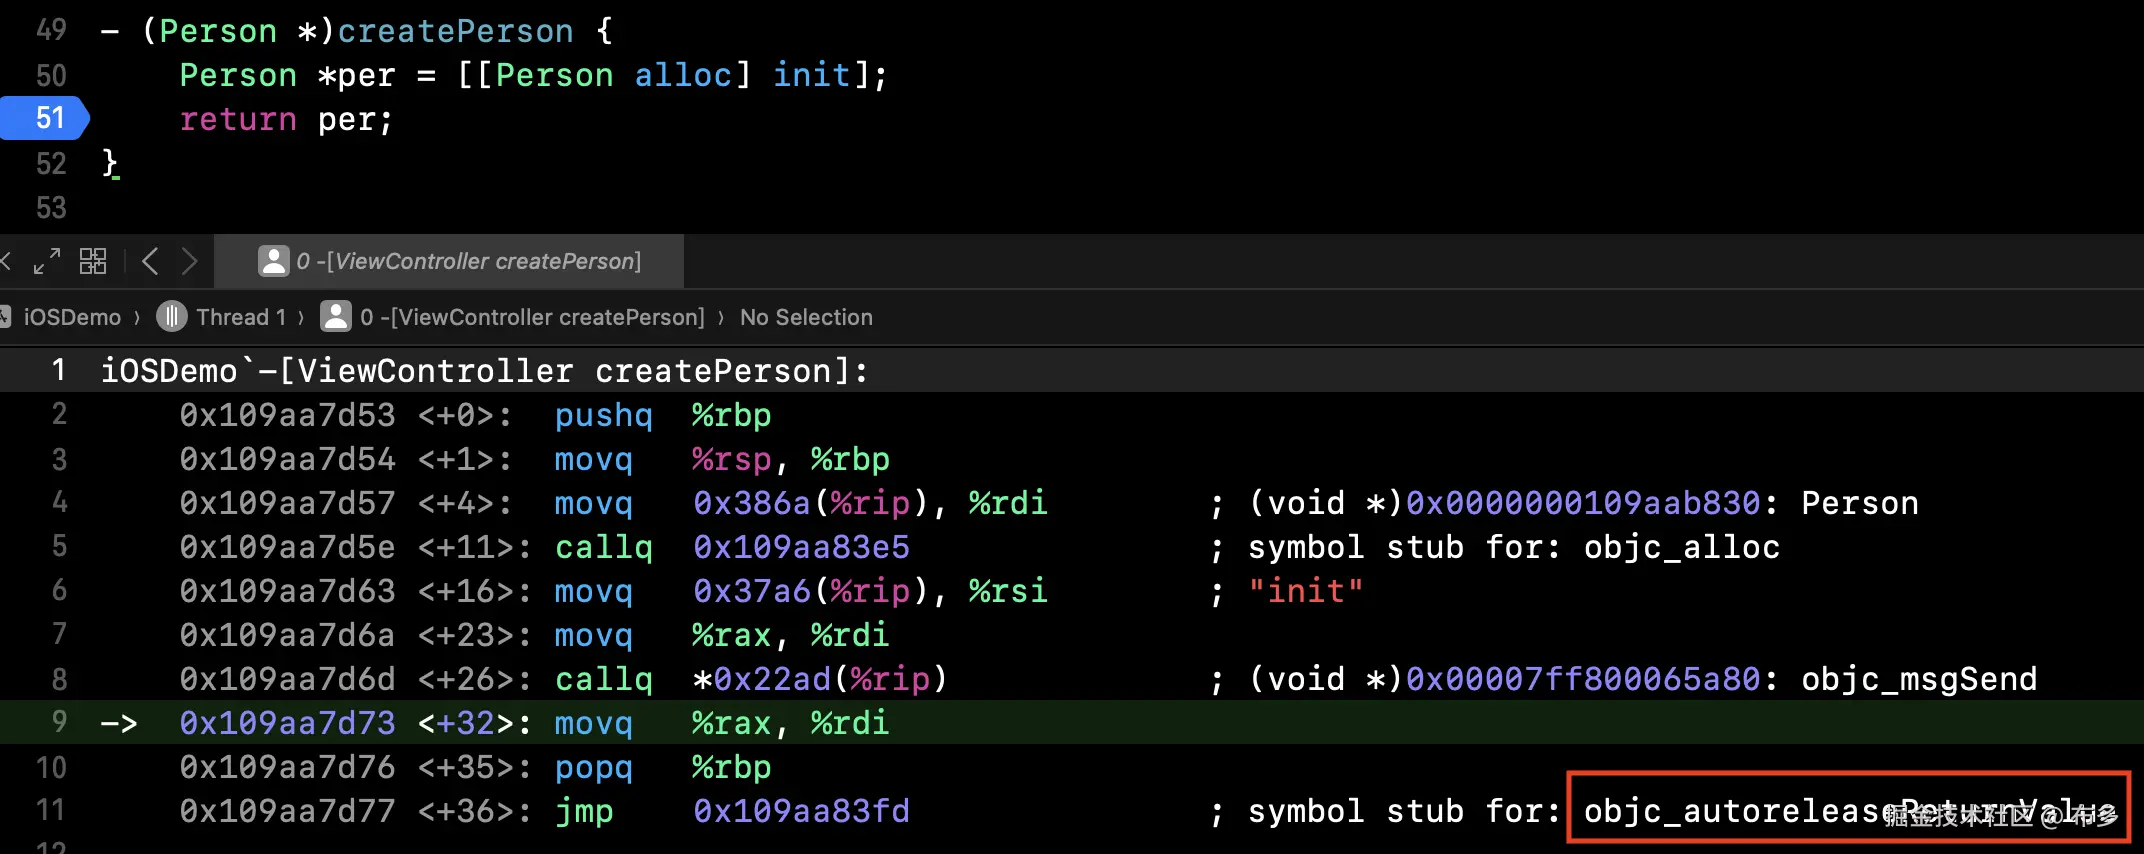Open the Thread 1 breadcrumb dropdown
This screenshot has height=854, width=2144.
coord(241,317)
